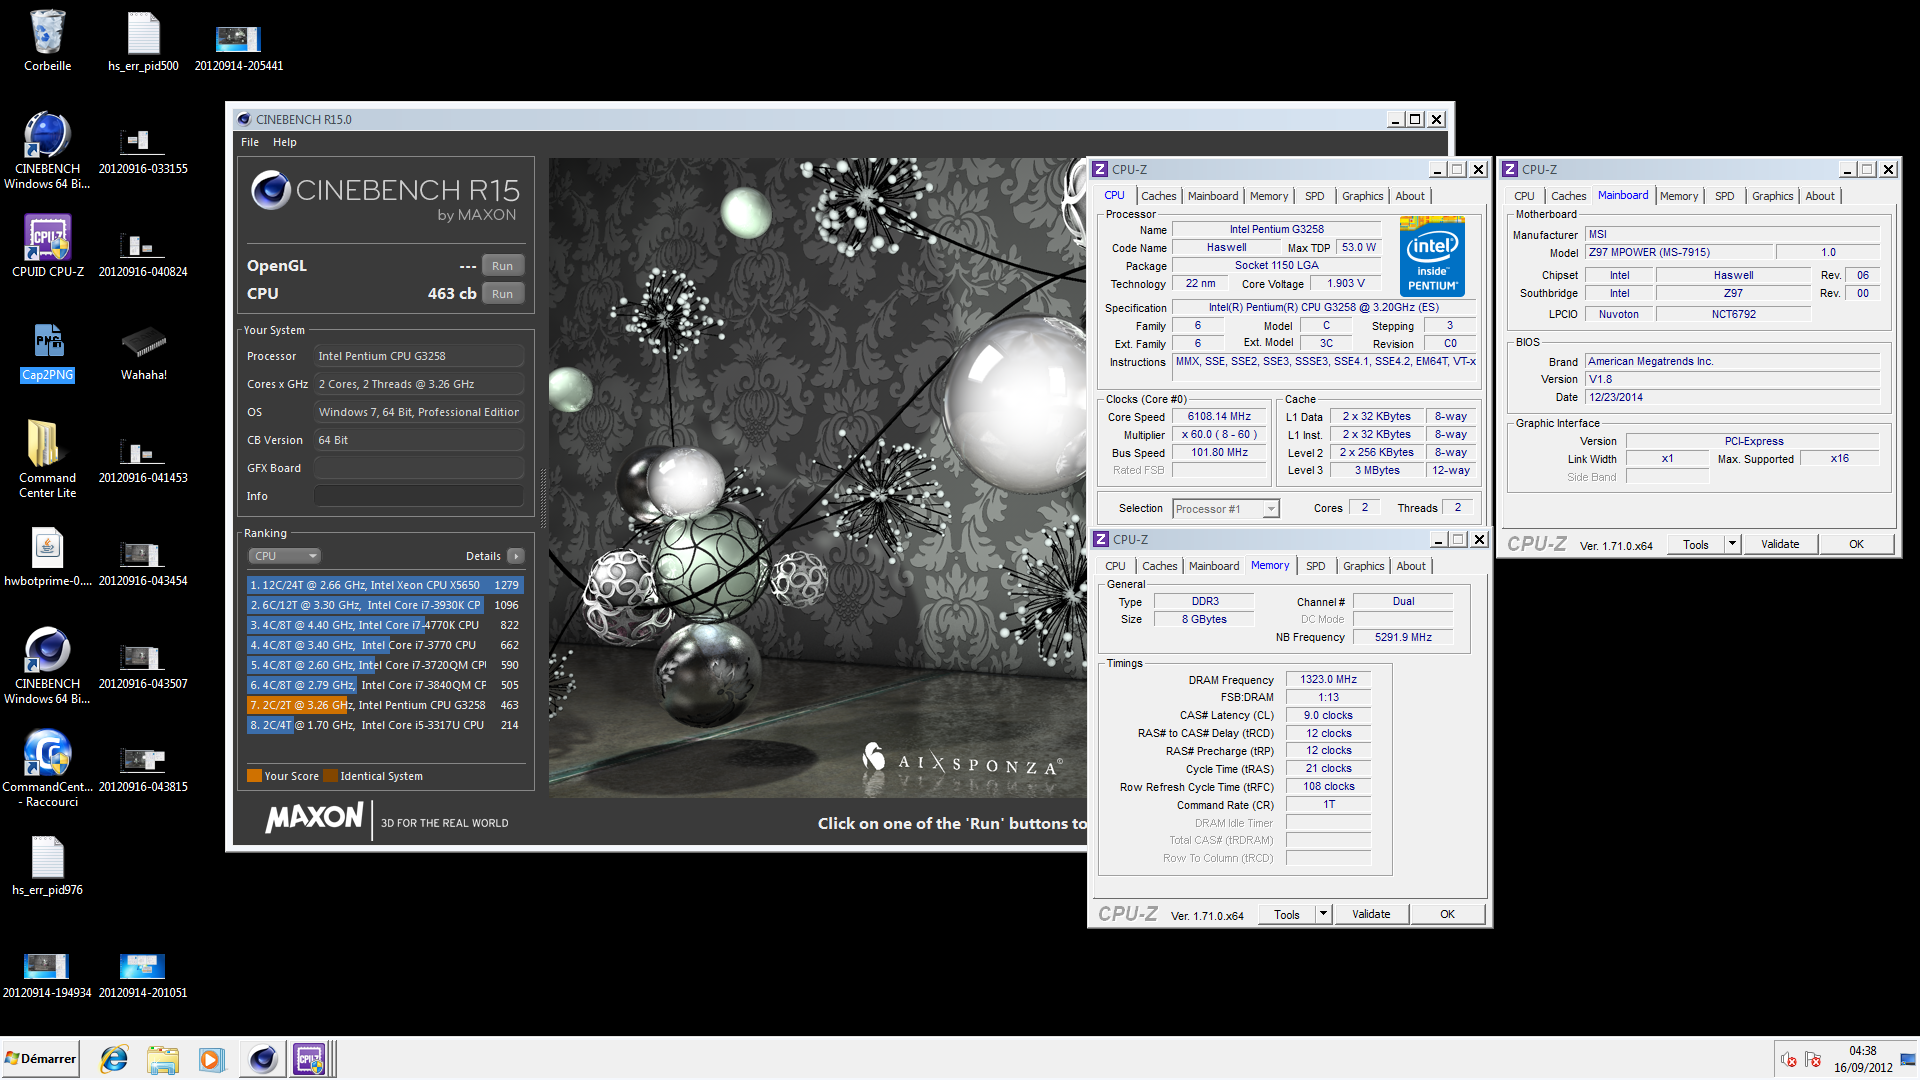This screenshot has height=1080, width=1920.
Task: Click OK in Memory CPU-Z window
Action: (1447, 915)
